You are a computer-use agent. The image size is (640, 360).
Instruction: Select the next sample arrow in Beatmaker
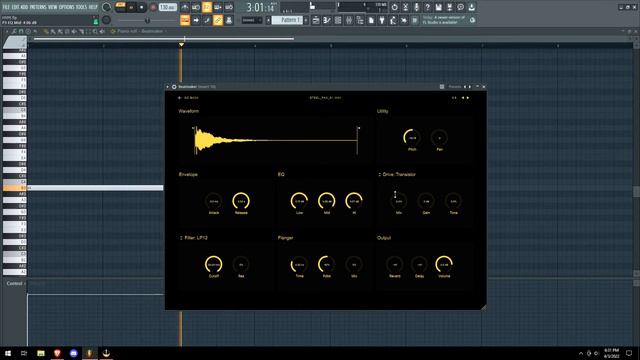coord(468,98)
